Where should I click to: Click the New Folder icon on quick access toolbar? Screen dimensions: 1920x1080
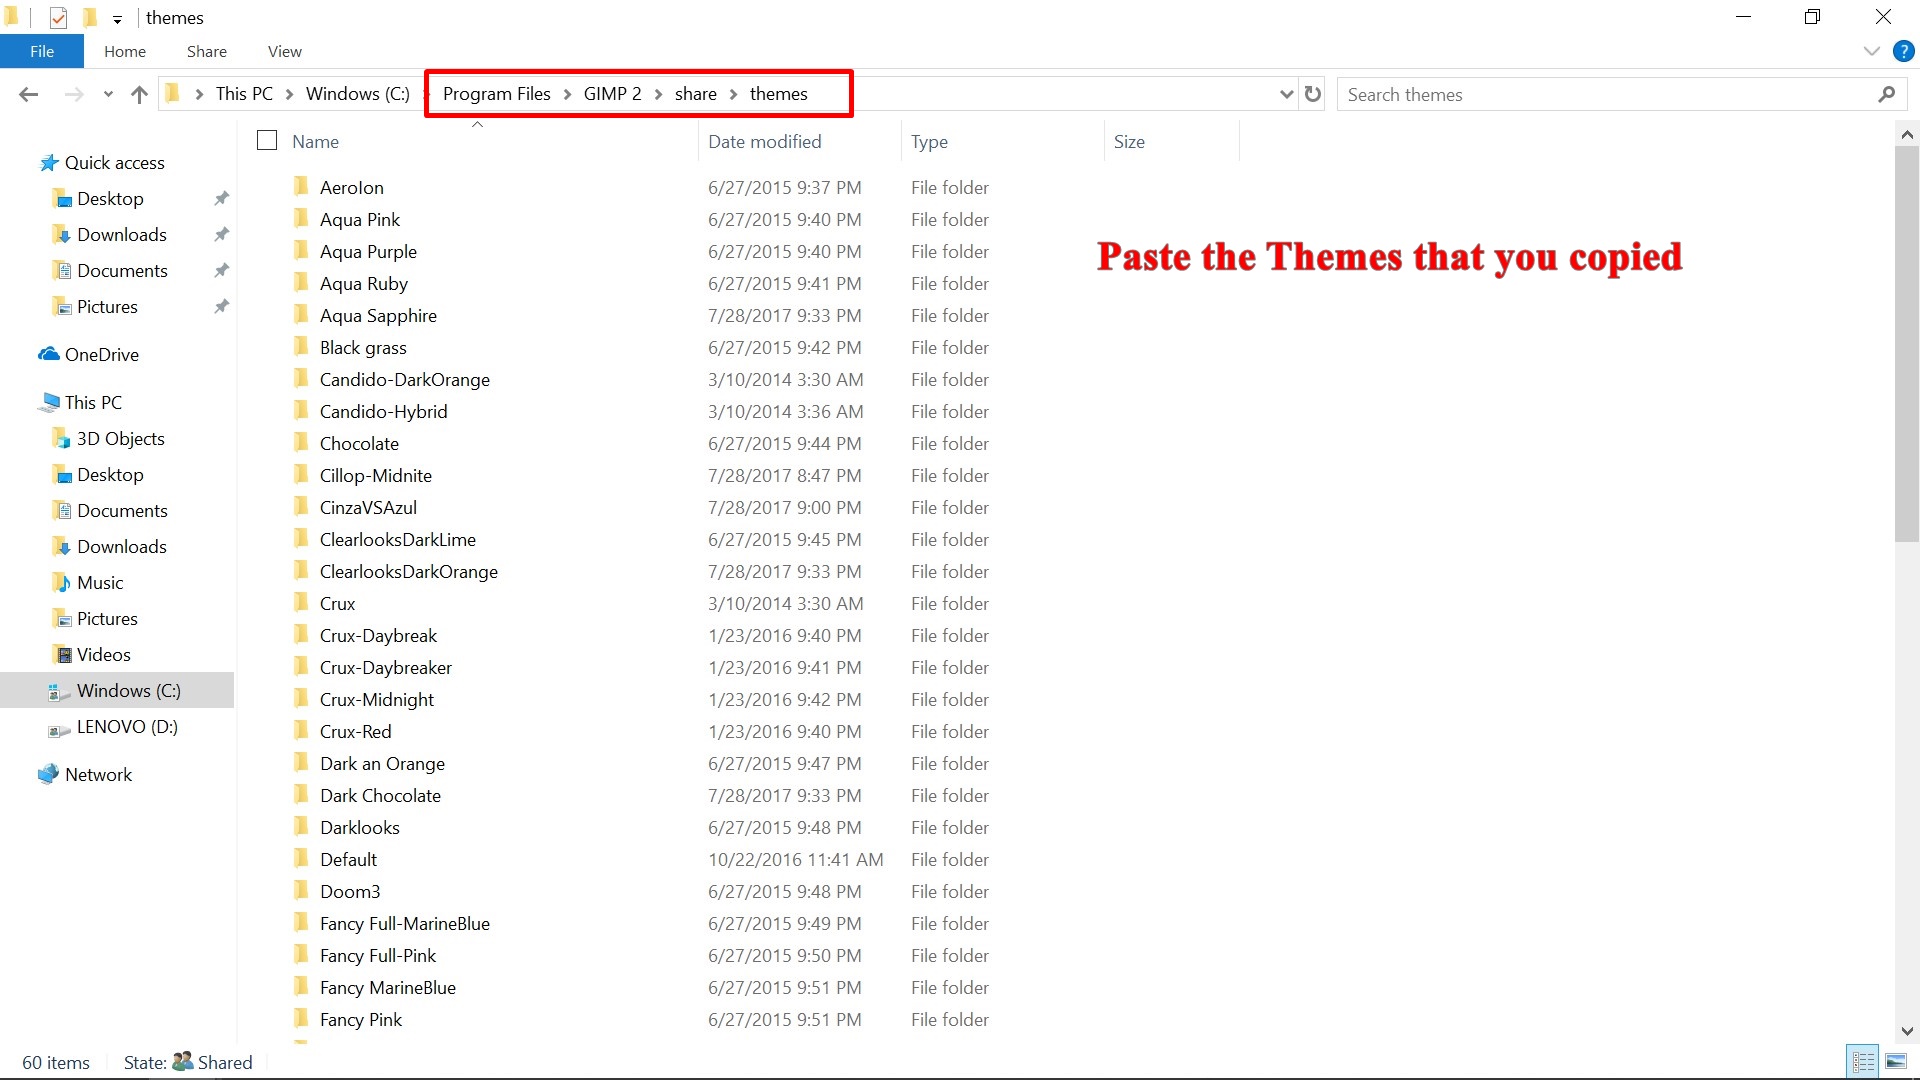[x=88, y=17]
